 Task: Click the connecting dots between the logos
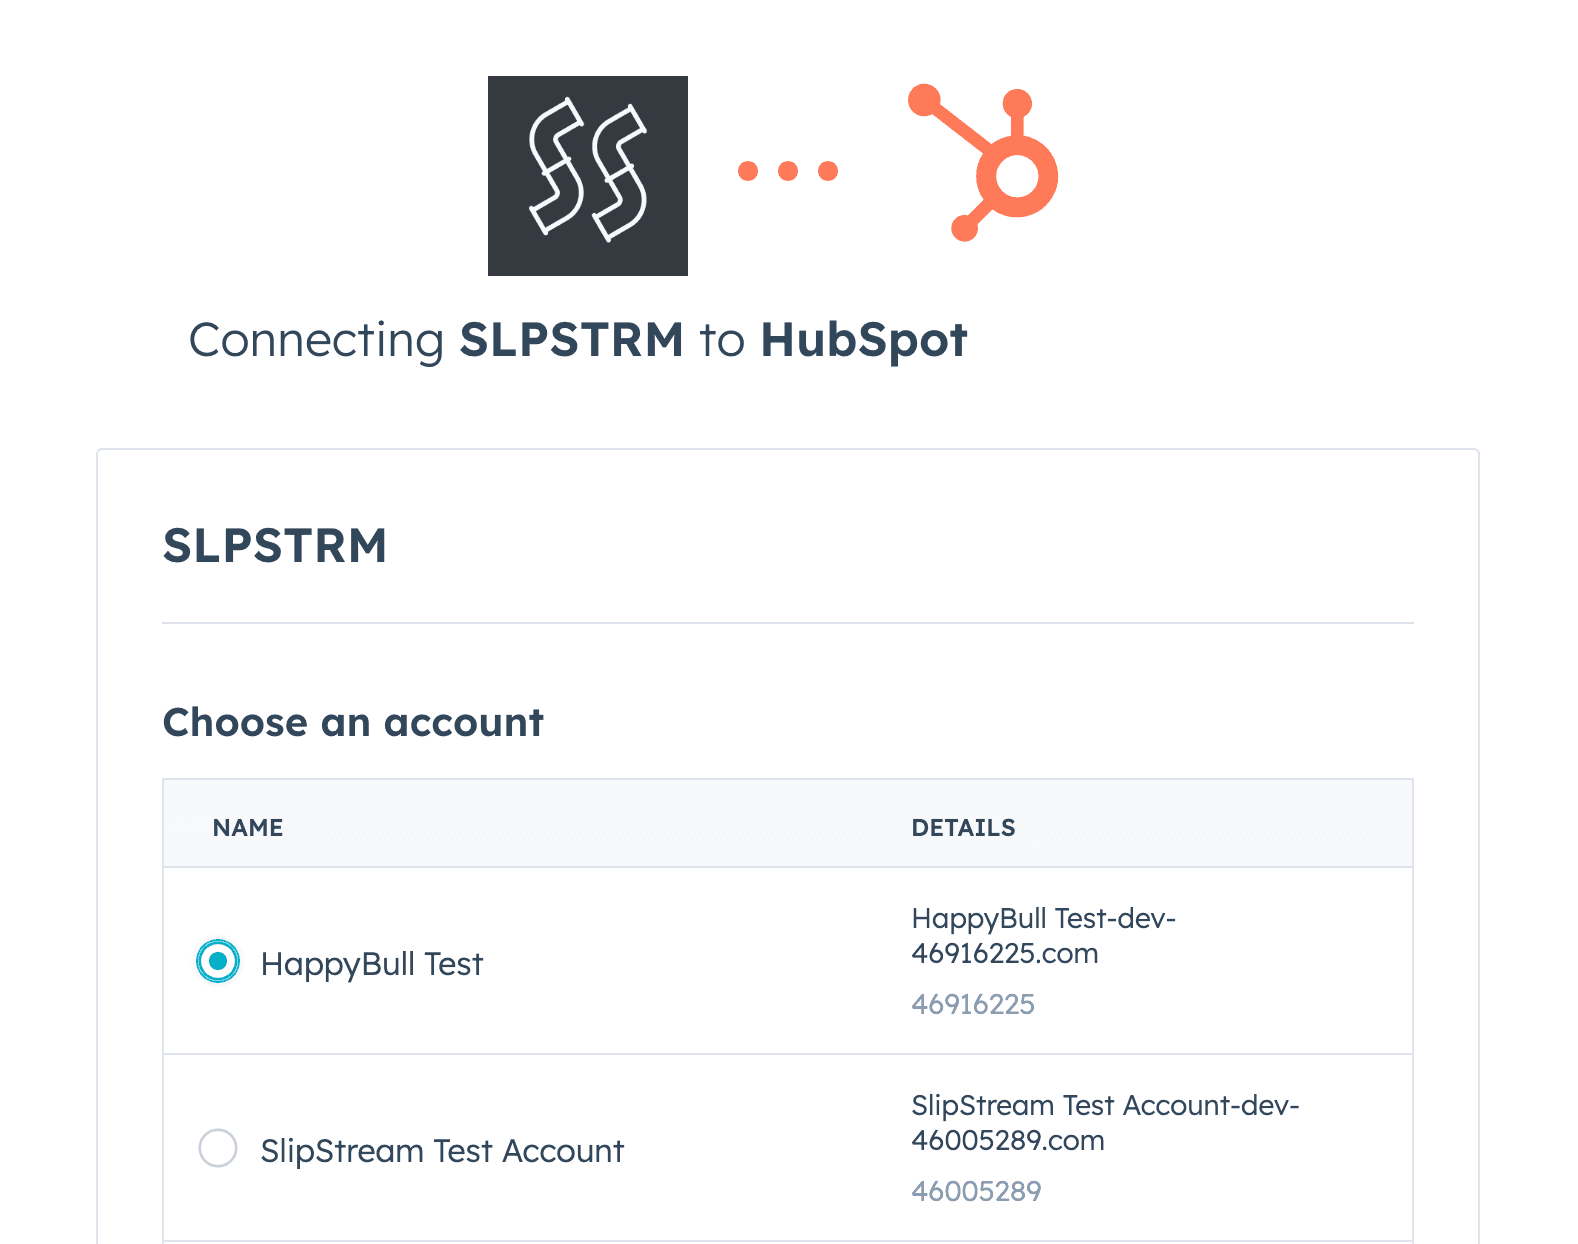click(x=789, y=170)
